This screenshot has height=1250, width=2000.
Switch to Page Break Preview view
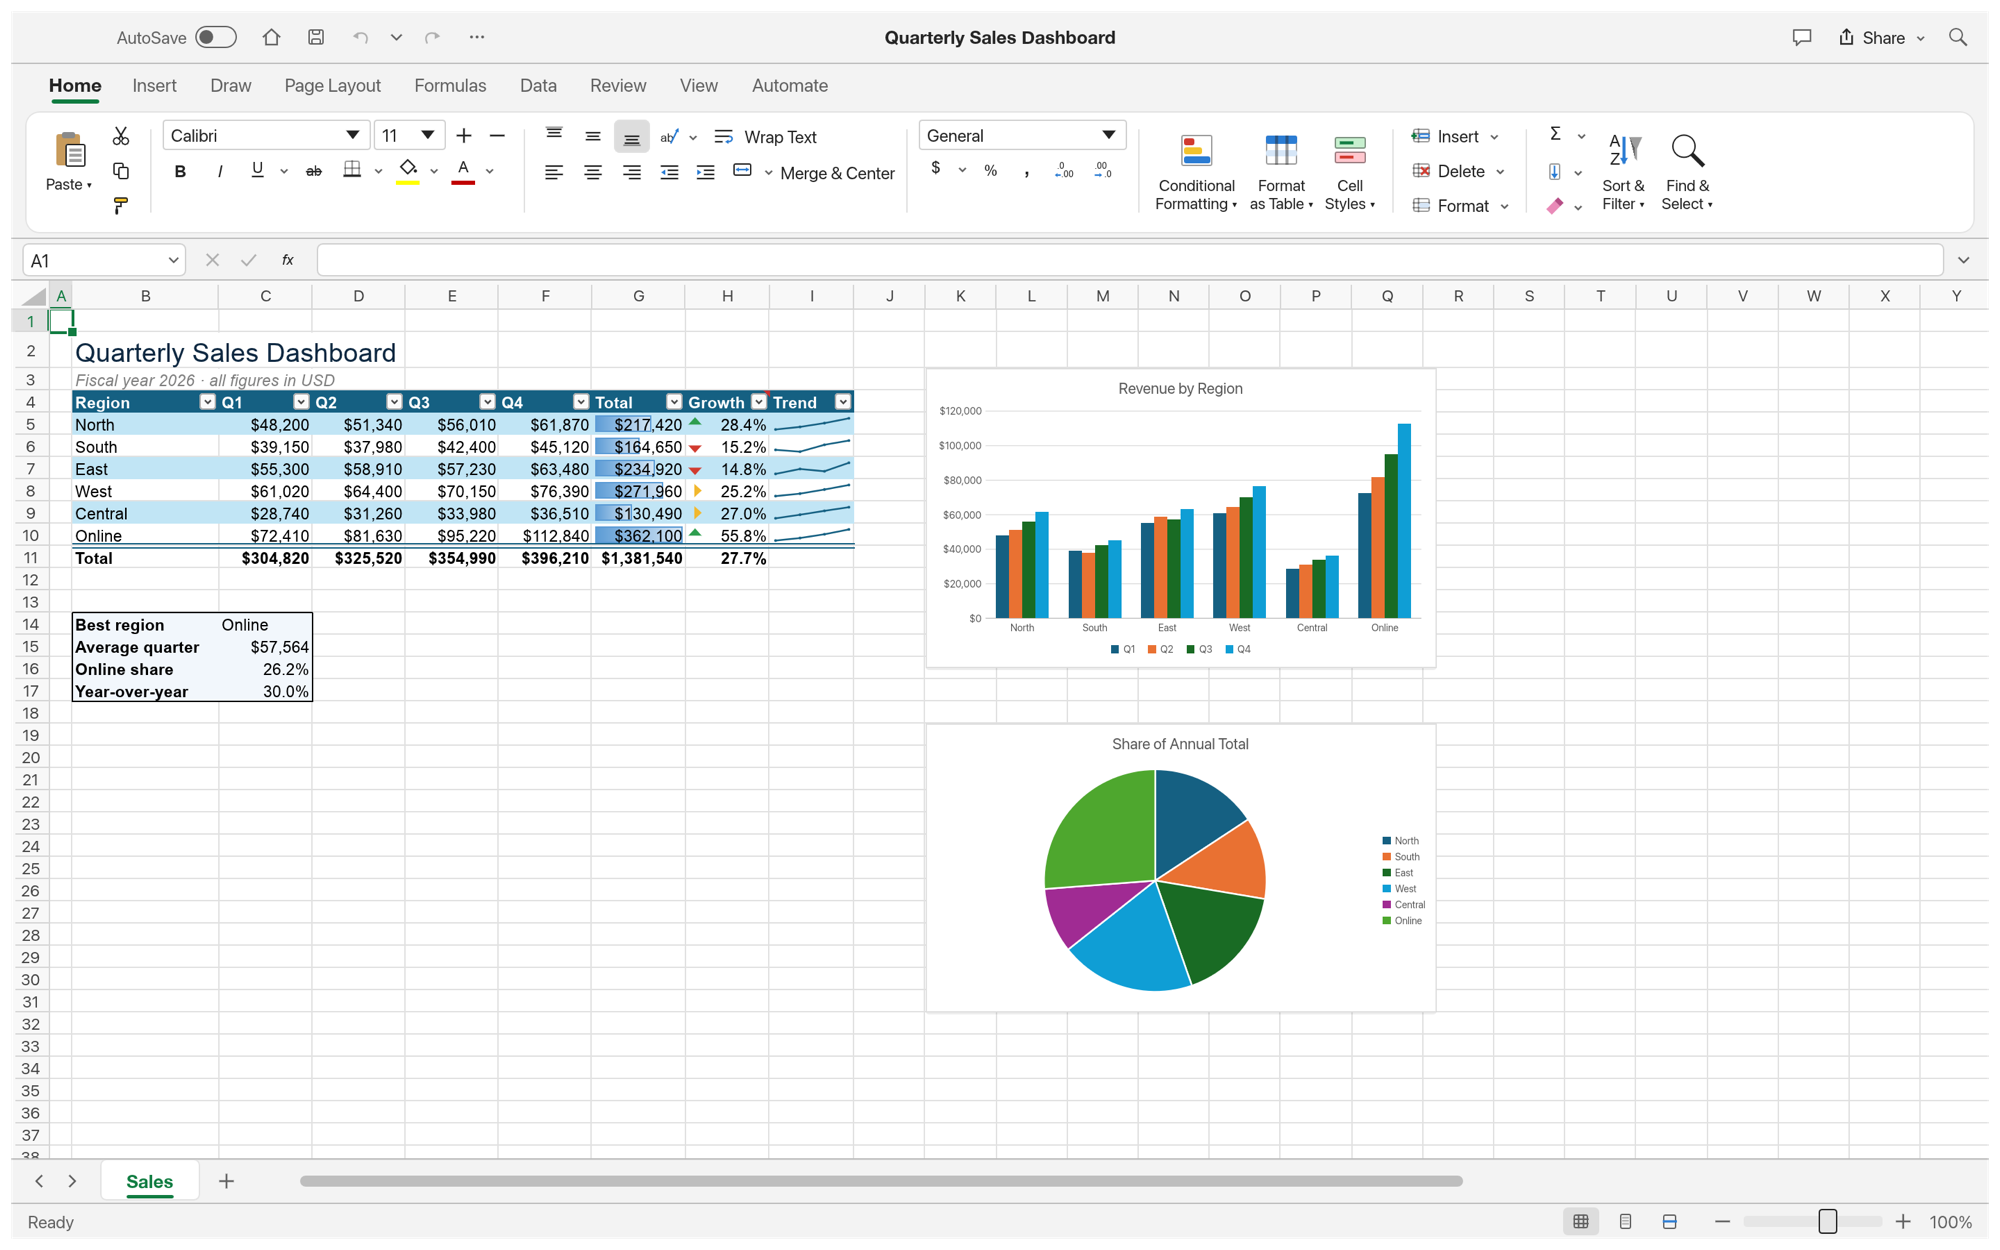1669,1221
